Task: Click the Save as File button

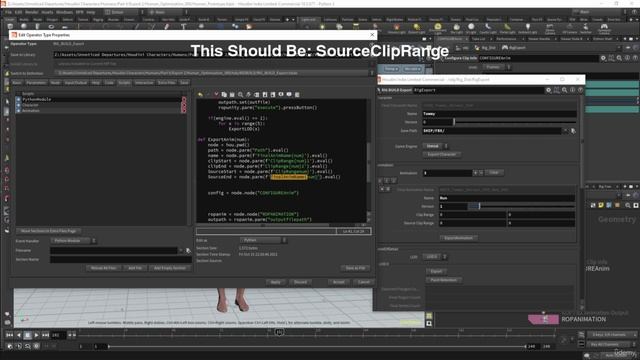Action: 356,268
